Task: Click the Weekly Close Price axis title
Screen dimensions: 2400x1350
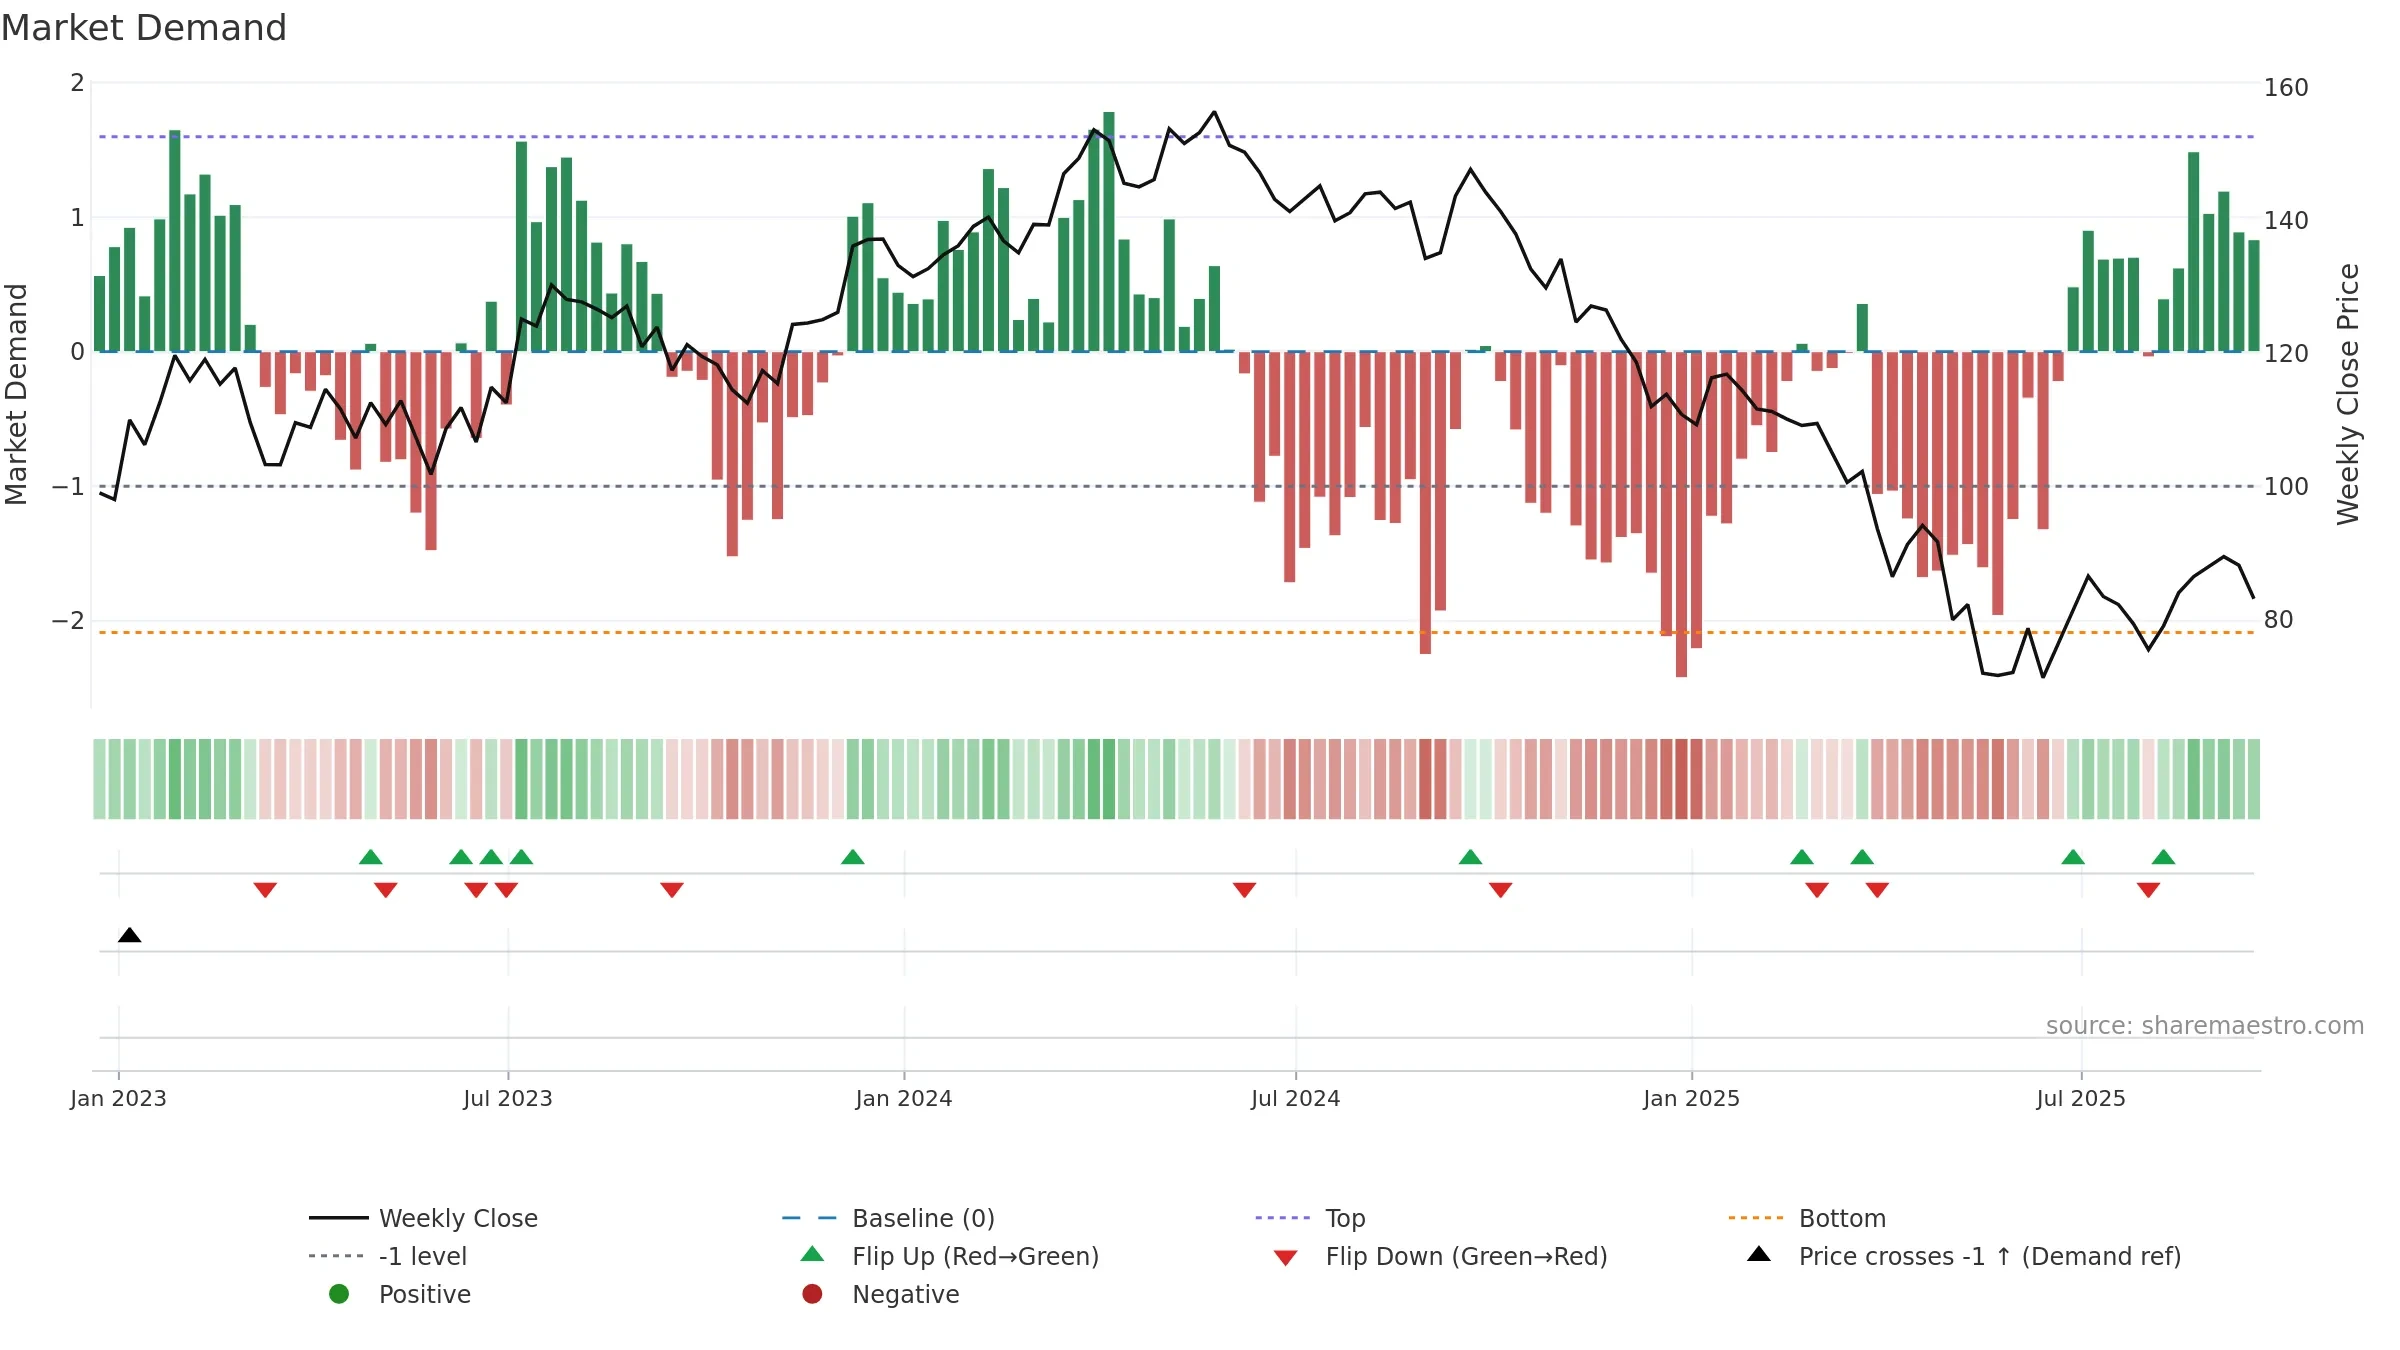Action: coord(2348,394)
